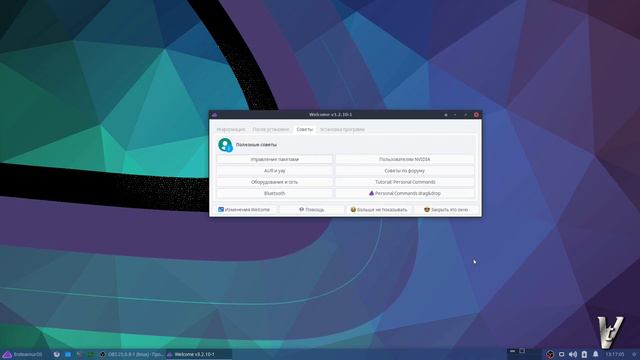Open the Установка программ tab
The image size is (640, 360).
point(342,129)
